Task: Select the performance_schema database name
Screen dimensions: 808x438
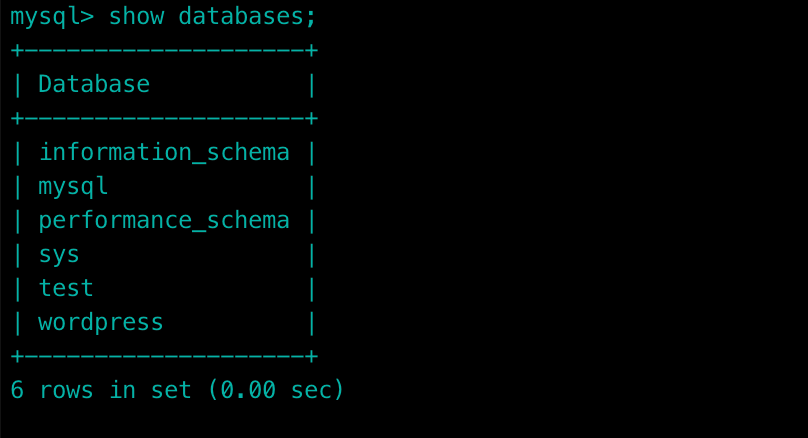Action: (x=164, y=221)
